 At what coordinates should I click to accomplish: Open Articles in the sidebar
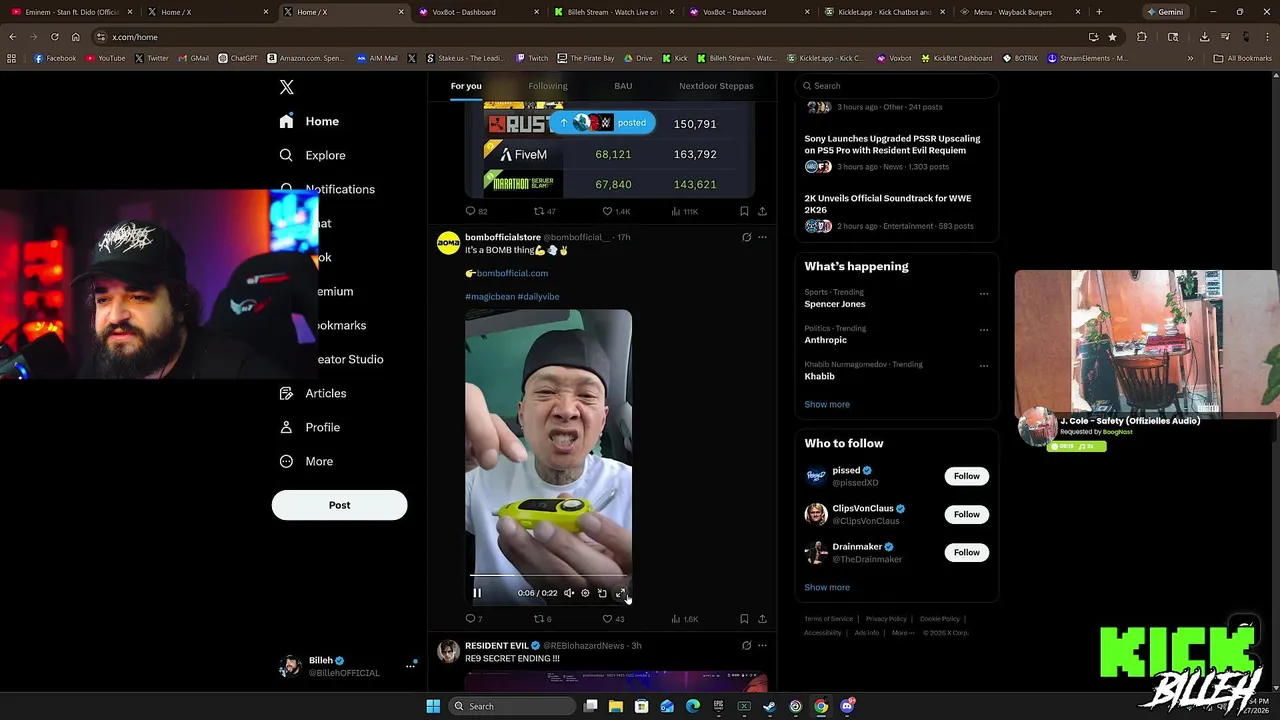click(x=312, y=393)
